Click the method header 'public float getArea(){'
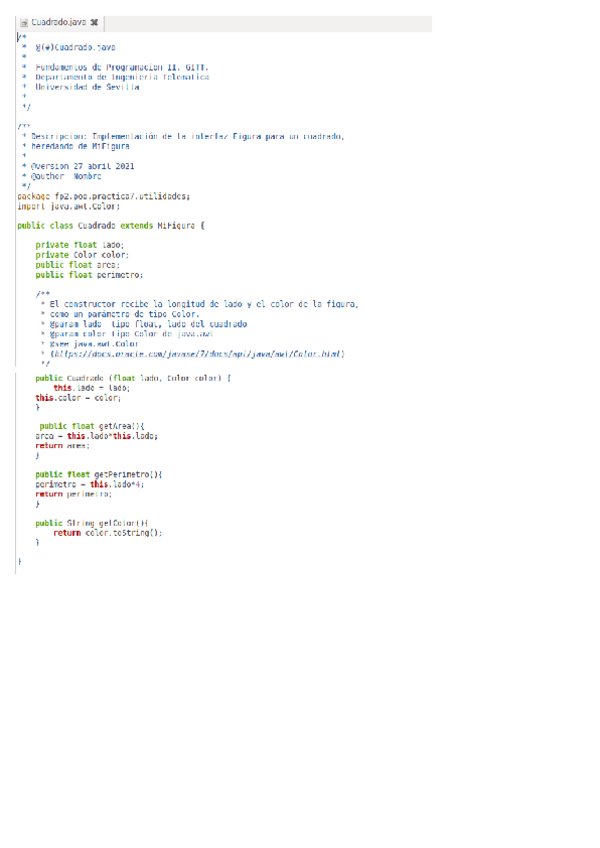This screenshot has width=600, height=848. [x=92, y=426]
